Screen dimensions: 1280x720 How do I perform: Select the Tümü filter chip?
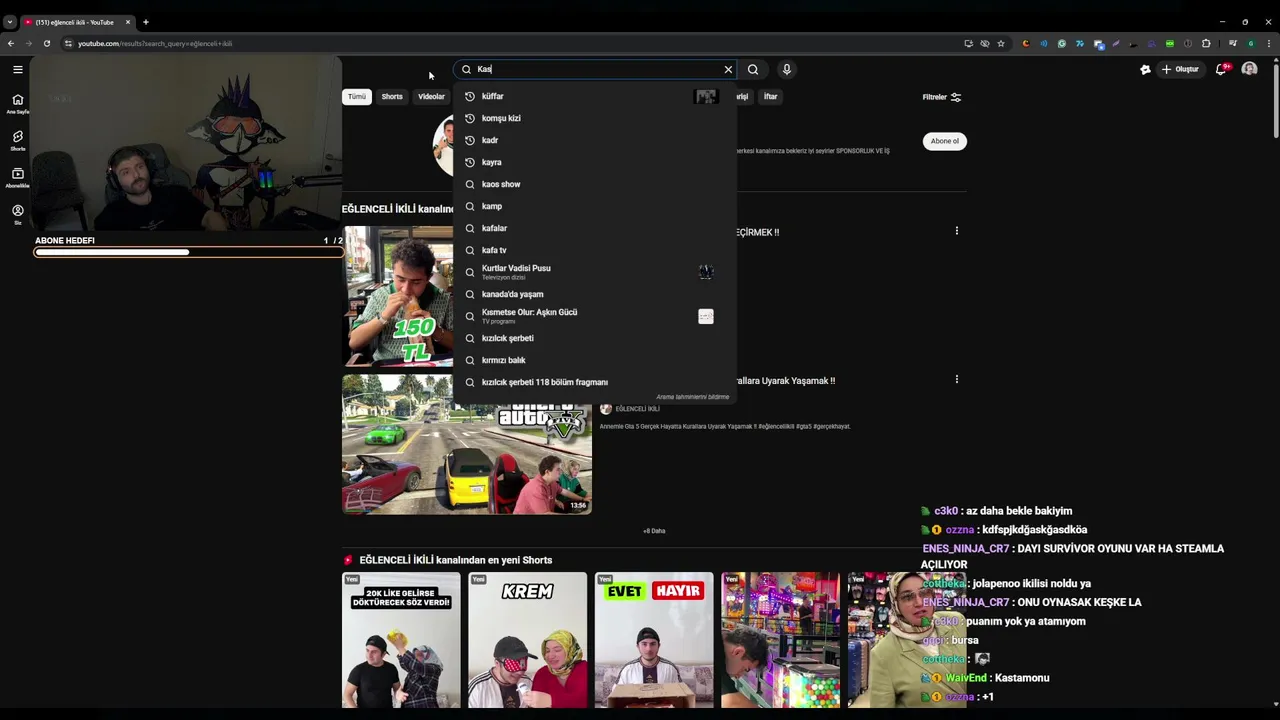pyautogui.click(x=357, y=97)
